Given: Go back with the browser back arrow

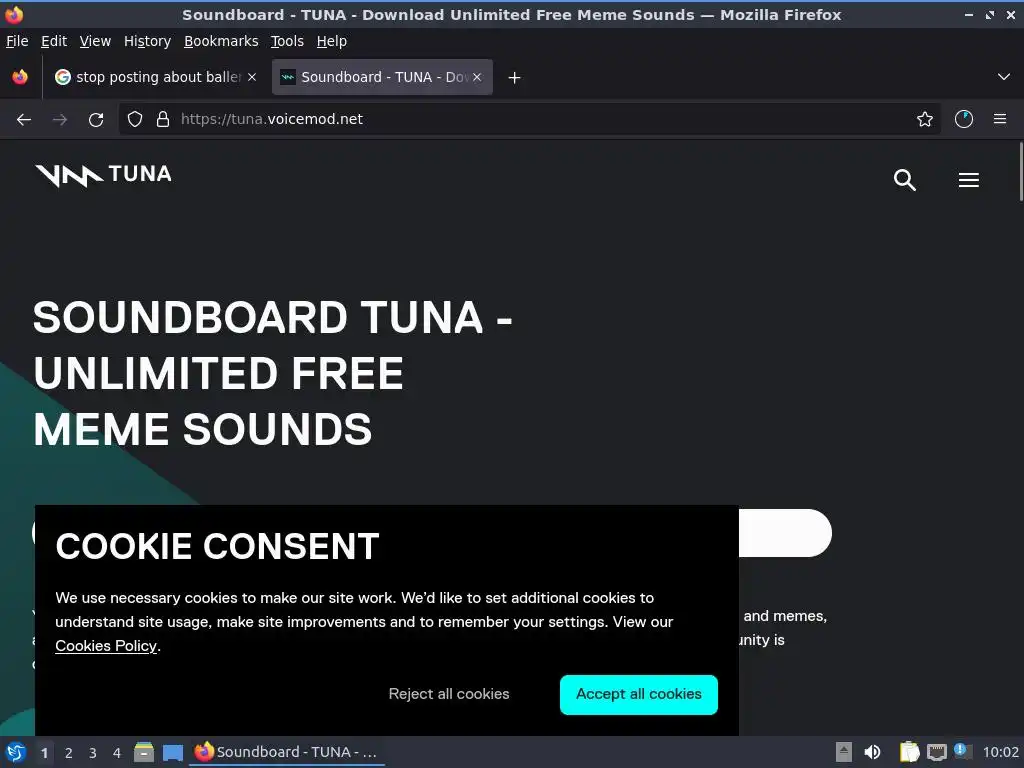Looking at the screenshot, I should [24, 120].
